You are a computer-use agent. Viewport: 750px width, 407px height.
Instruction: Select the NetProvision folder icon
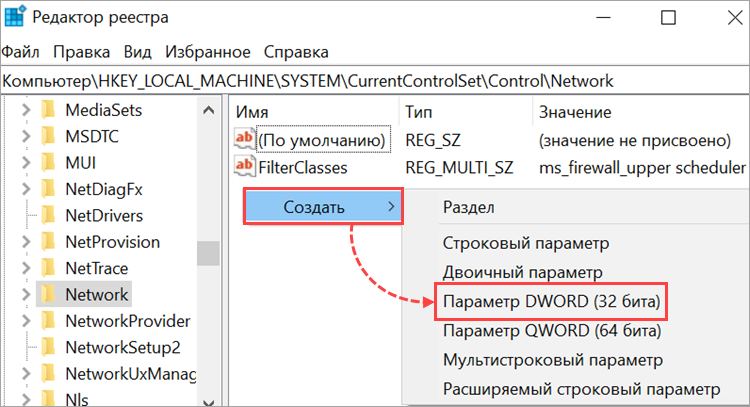(48, 242)
